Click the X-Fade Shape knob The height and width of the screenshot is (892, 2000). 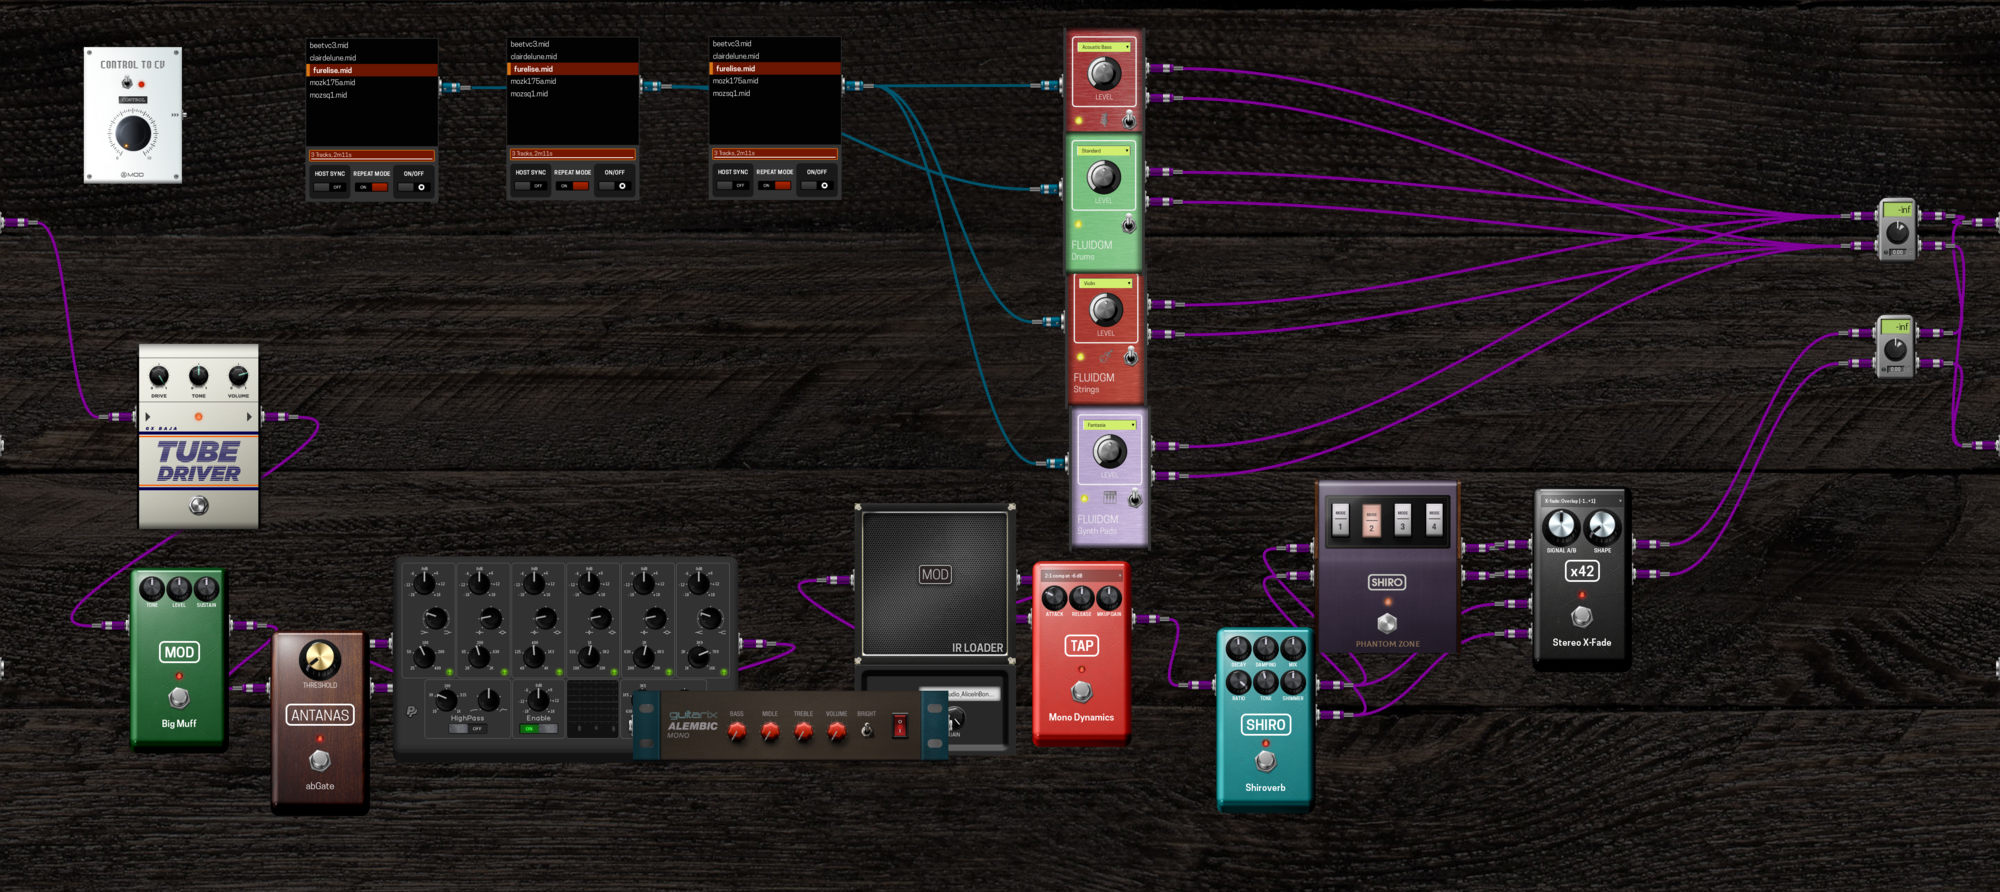(x=1602, y=526)
